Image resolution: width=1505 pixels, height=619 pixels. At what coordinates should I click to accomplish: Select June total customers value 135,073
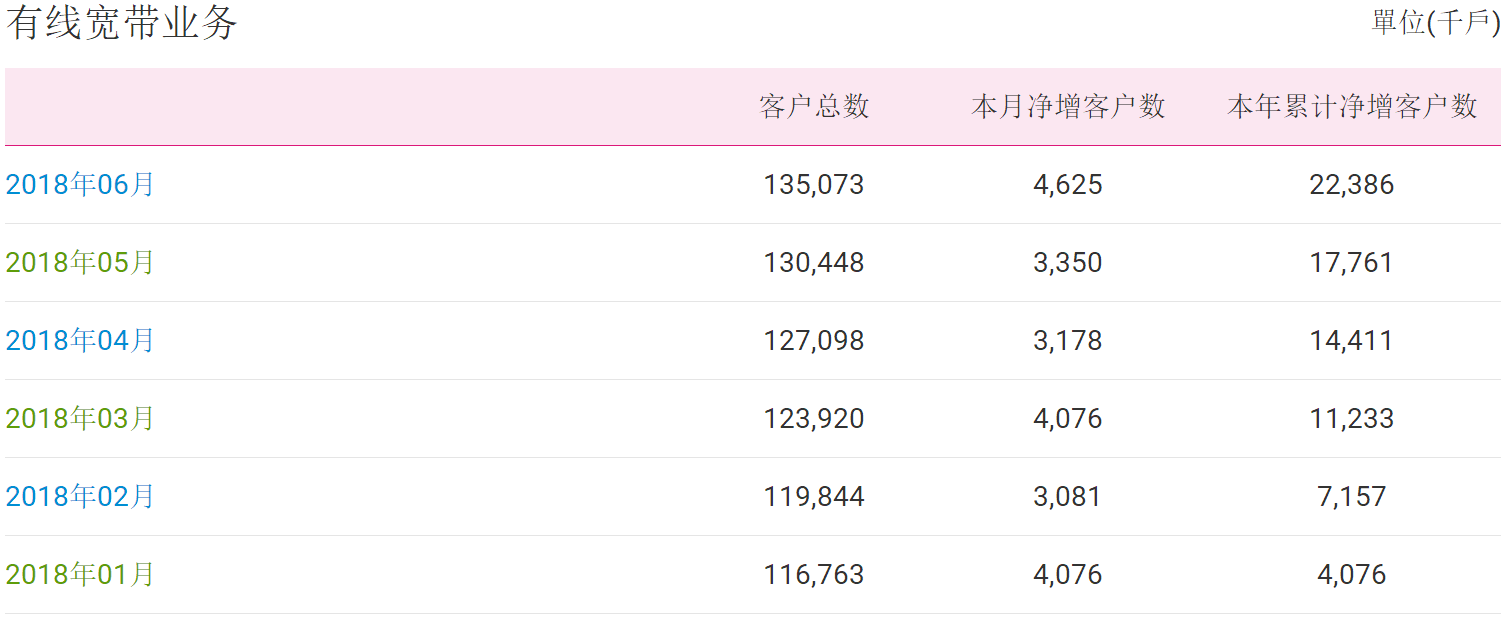[814, 185]
